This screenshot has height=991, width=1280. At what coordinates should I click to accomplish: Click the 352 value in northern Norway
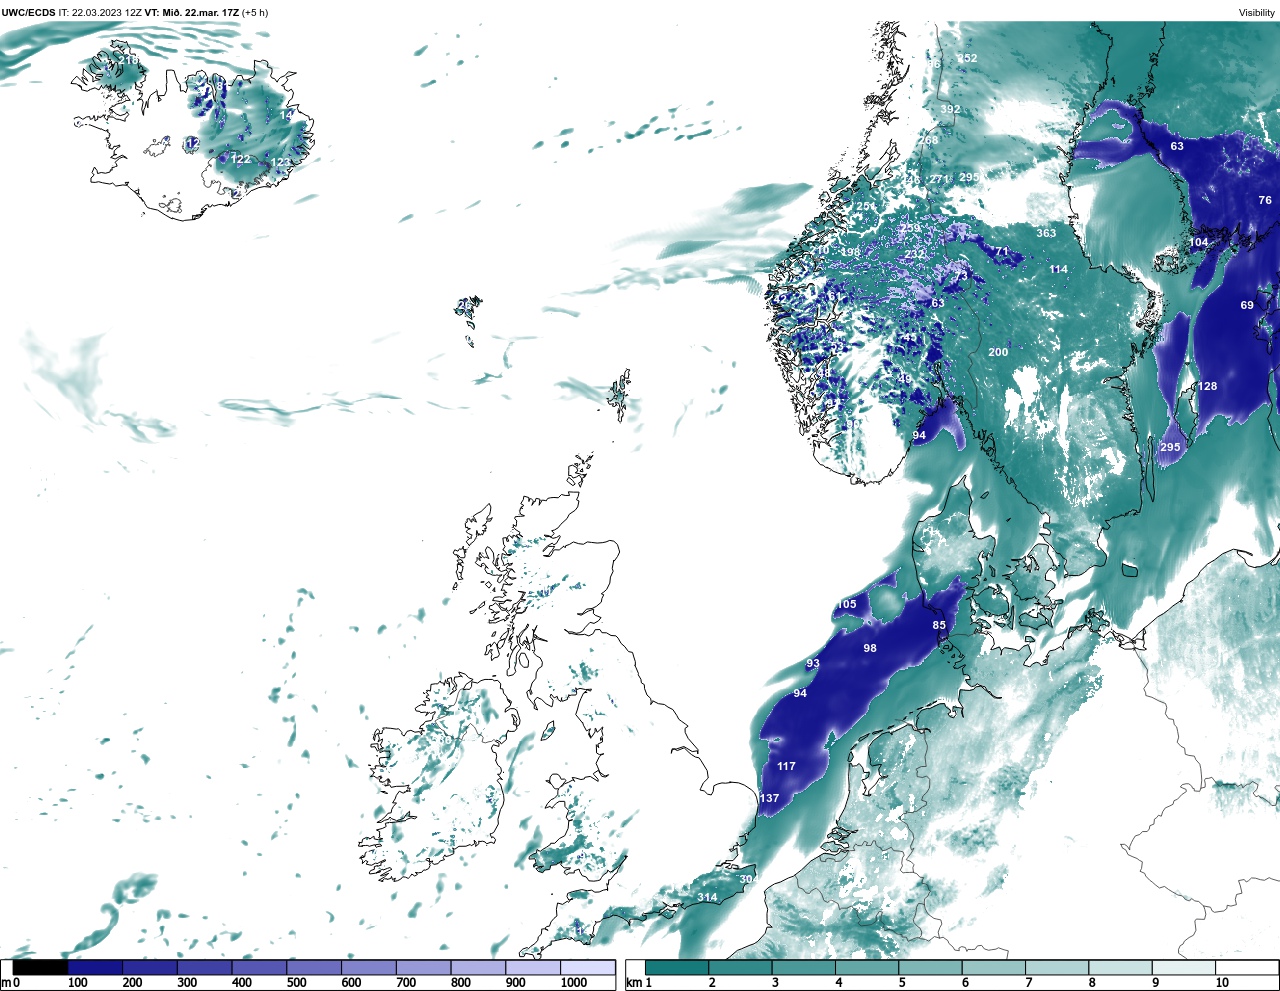click(x=967, y=58)
